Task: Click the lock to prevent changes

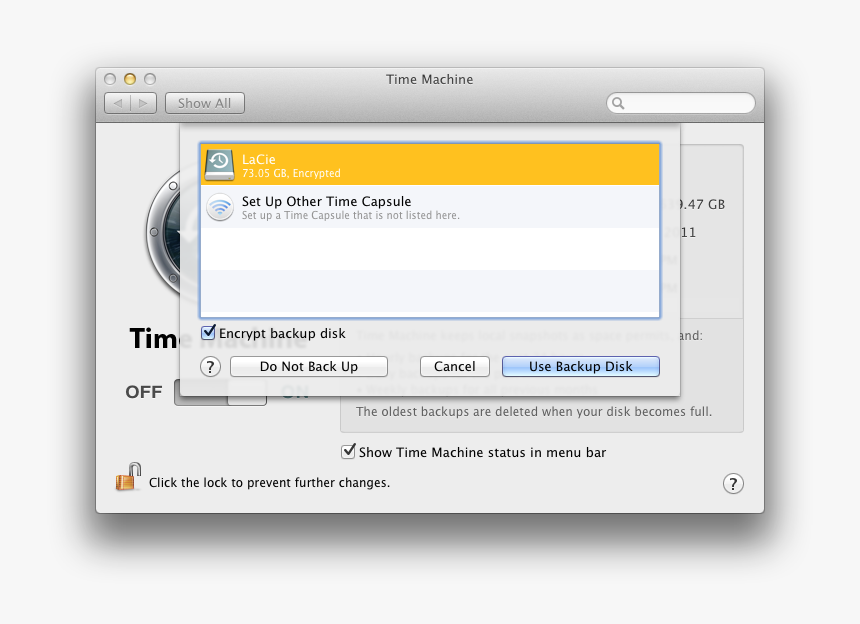Action: [x=128, y=476]
